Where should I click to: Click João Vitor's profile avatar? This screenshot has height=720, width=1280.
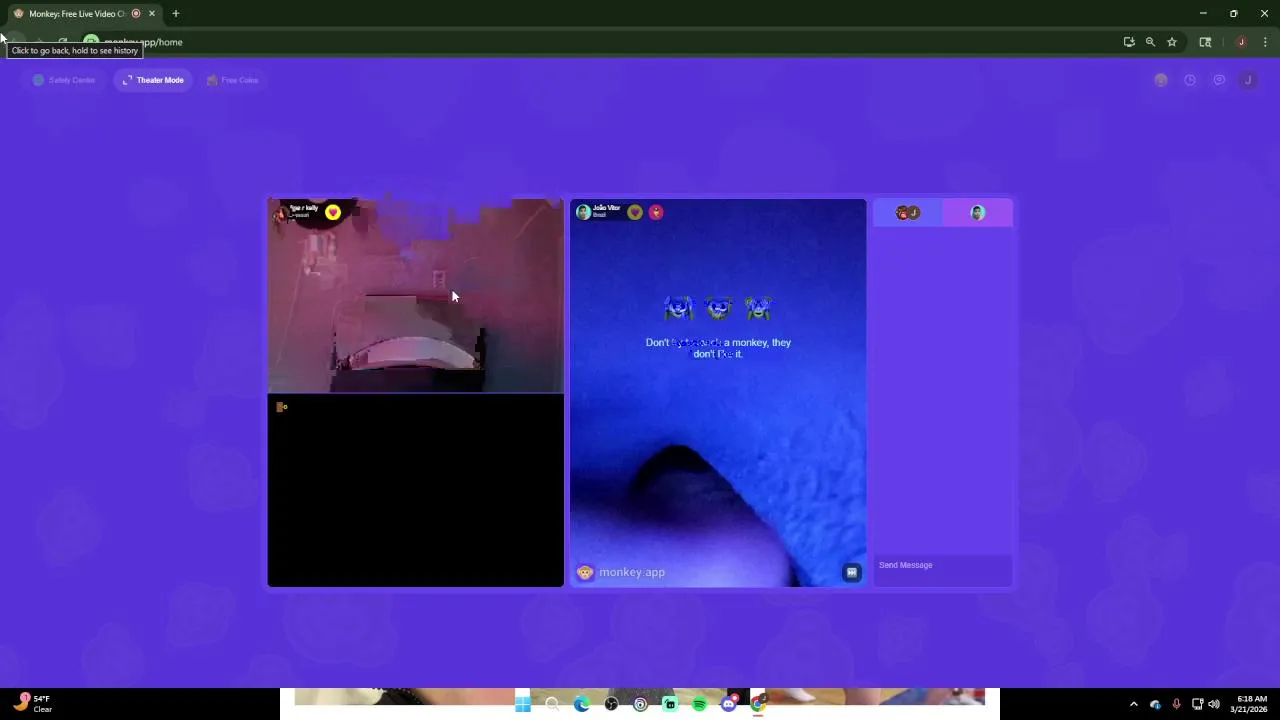click(583, 212)
